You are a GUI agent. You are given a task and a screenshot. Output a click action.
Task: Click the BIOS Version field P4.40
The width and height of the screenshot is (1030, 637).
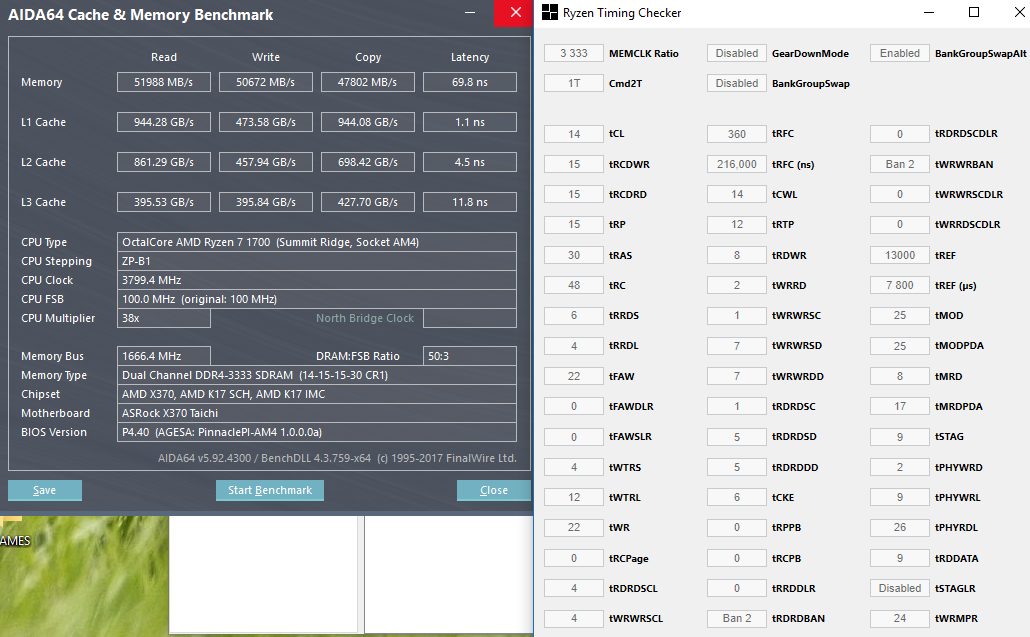pyautogui.click(x=317, y=433)
